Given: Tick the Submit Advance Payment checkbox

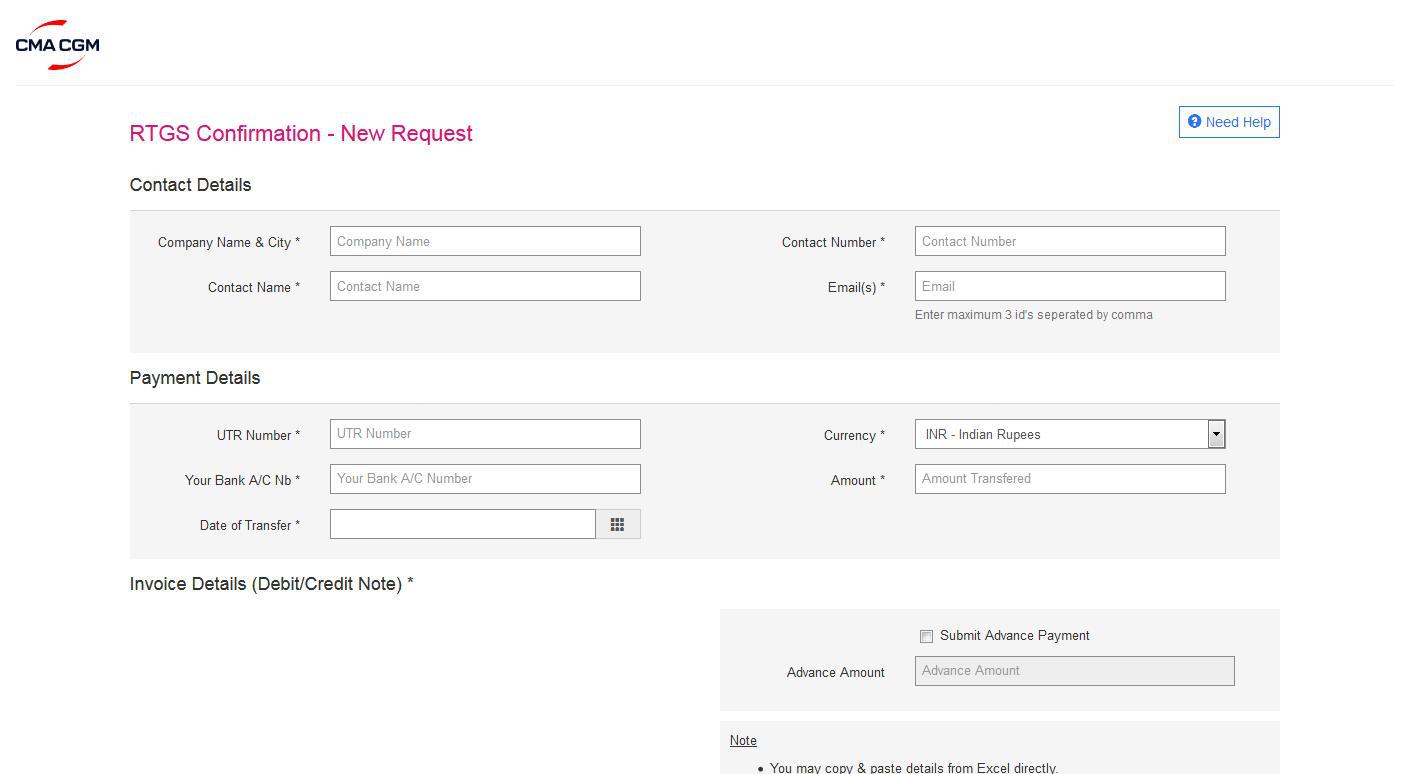Looking at the screenshot, I should tap(926, 636).
